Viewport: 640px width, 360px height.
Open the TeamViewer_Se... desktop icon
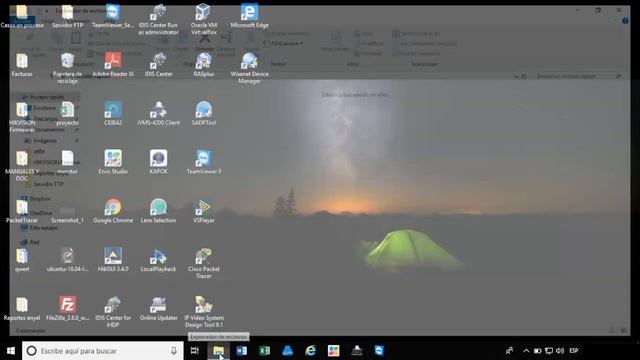(113, 16)
